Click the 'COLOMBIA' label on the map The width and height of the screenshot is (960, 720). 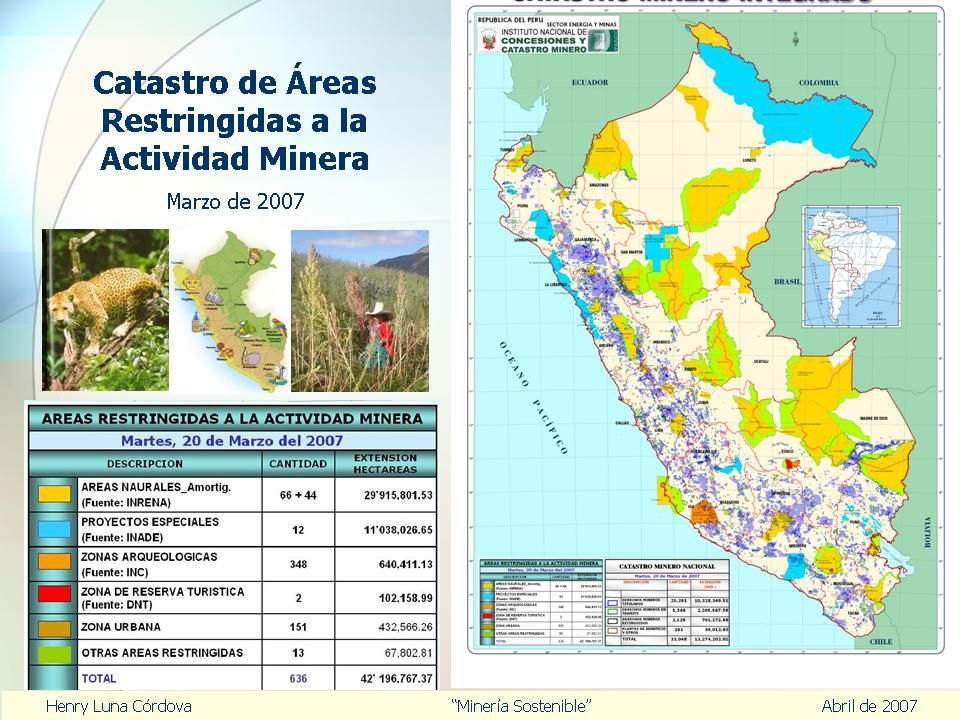coord(819,83)
